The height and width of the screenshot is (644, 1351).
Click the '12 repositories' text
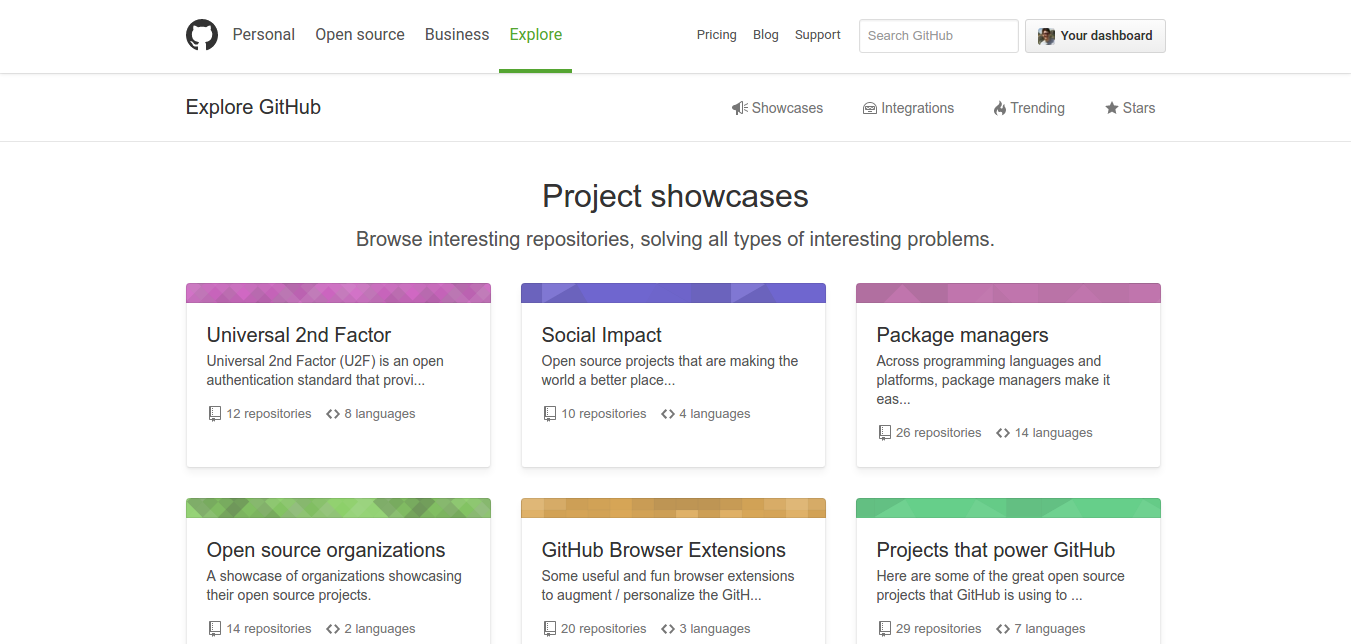(x=269, y=414)
